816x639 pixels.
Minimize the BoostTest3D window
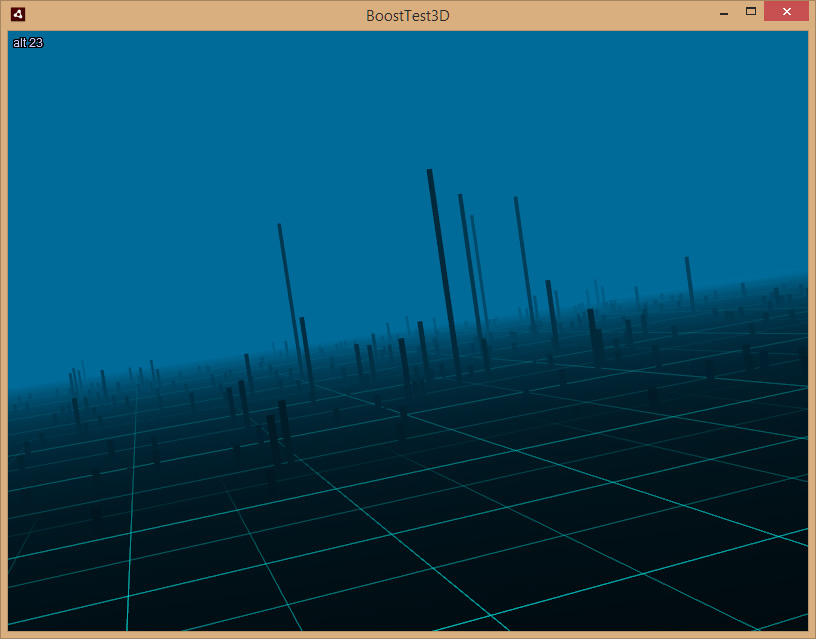pyautogui.click(x=724, y=12)
